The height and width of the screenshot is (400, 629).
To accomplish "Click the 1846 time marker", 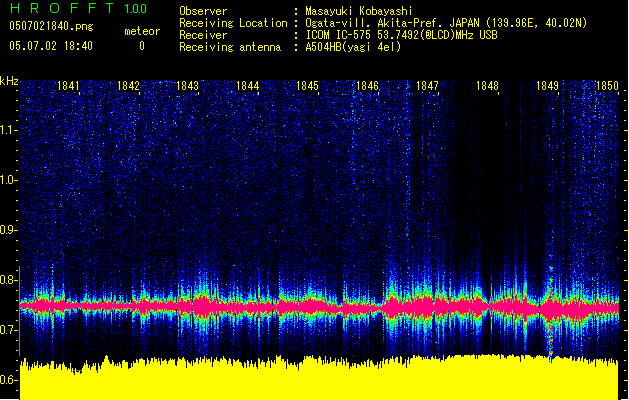I will (x=367, y=86).
